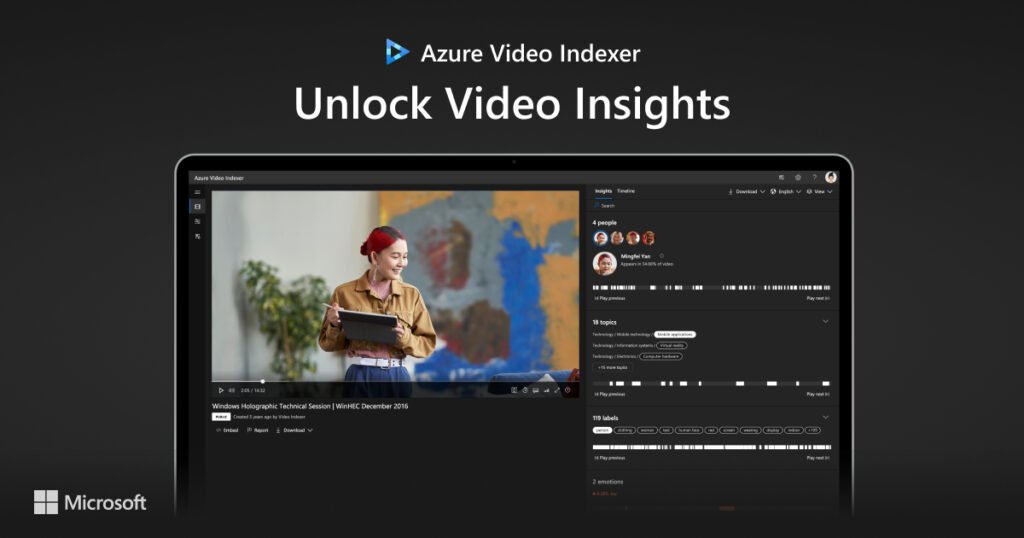The height and width of the screenshot is (538, 1024).
Task: Select the media files sidebar icon
Action: pos(197,206)
